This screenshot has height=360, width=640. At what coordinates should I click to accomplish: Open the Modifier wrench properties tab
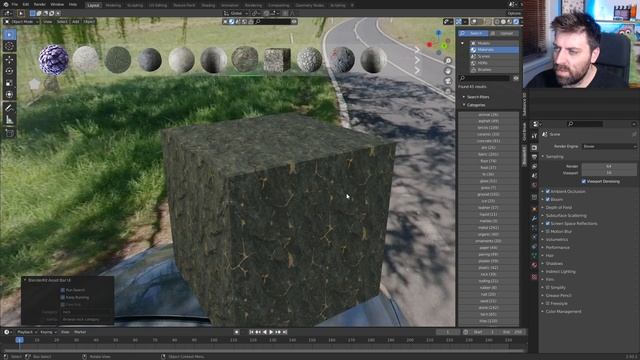click(534, 219)
